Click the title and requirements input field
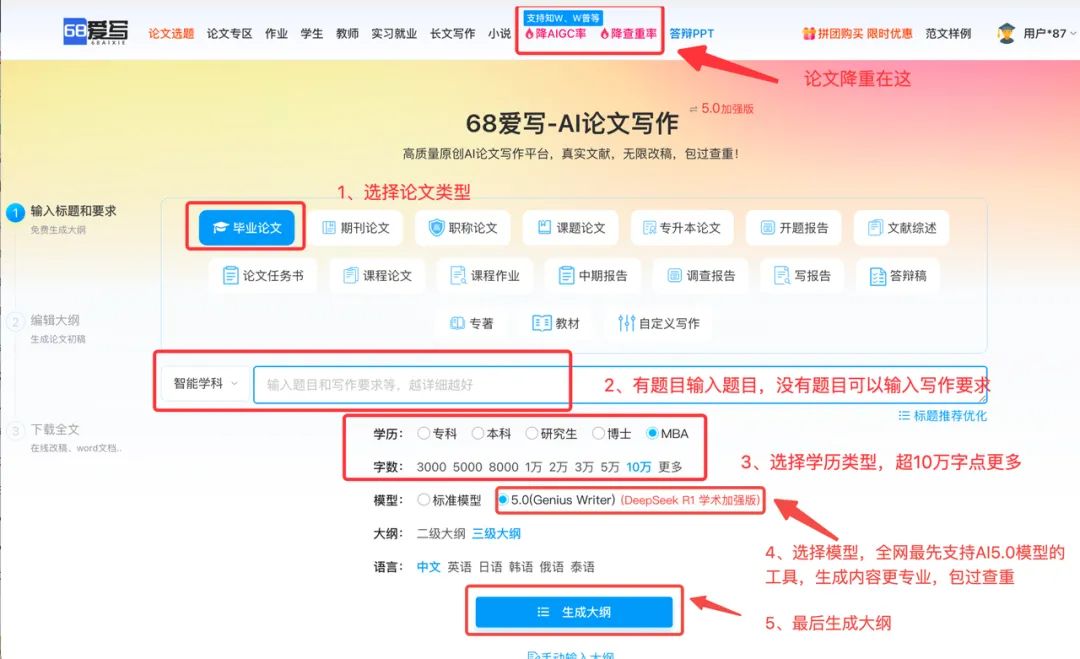1080x659 pixels. point(620,384)
